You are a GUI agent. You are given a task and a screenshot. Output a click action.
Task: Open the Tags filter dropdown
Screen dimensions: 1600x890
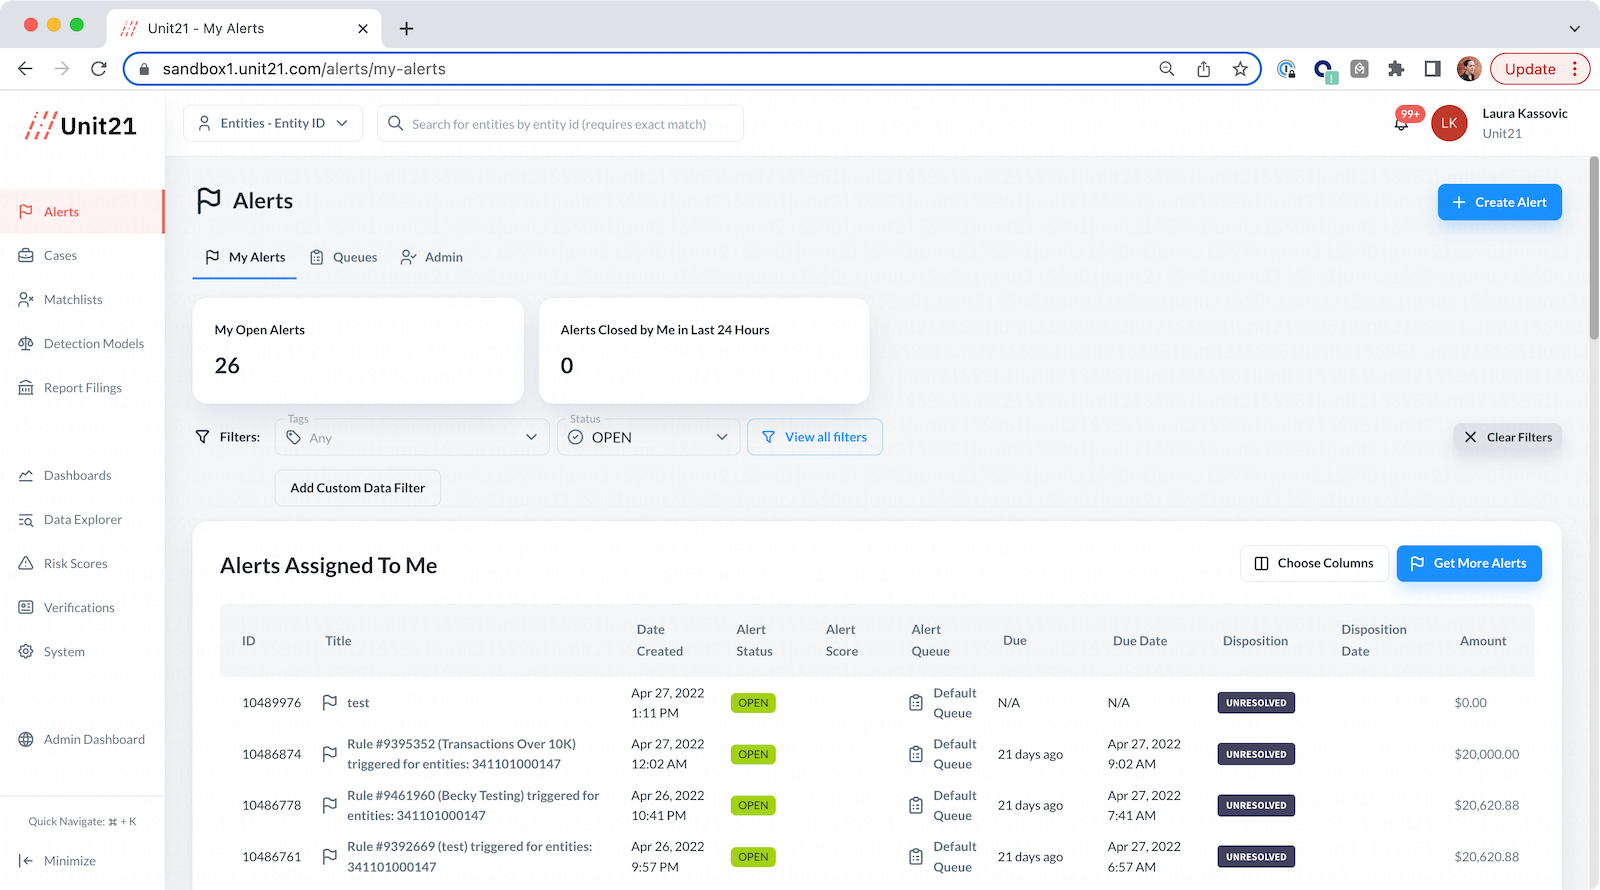(412, 437)
